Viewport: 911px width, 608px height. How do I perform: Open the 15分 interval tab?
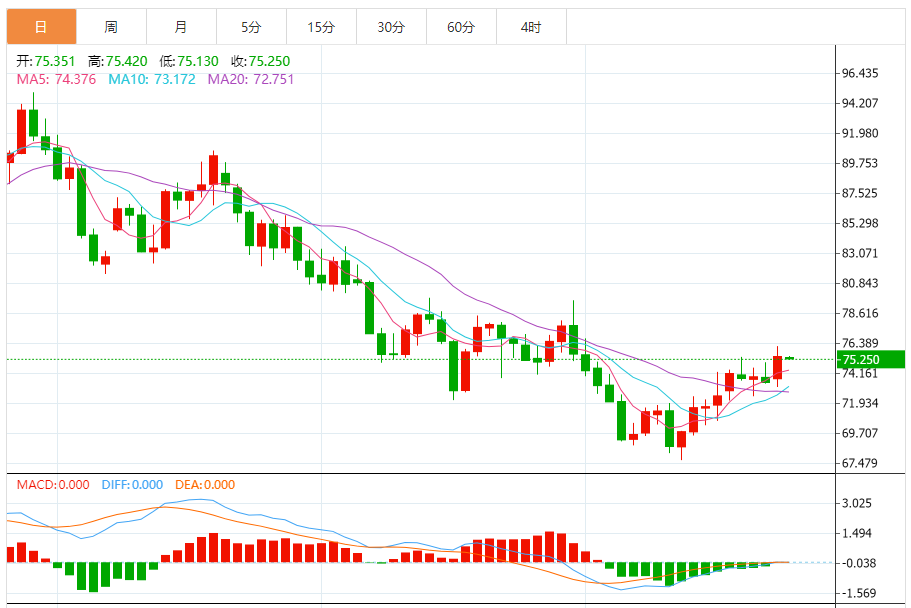tap(321, 27)
